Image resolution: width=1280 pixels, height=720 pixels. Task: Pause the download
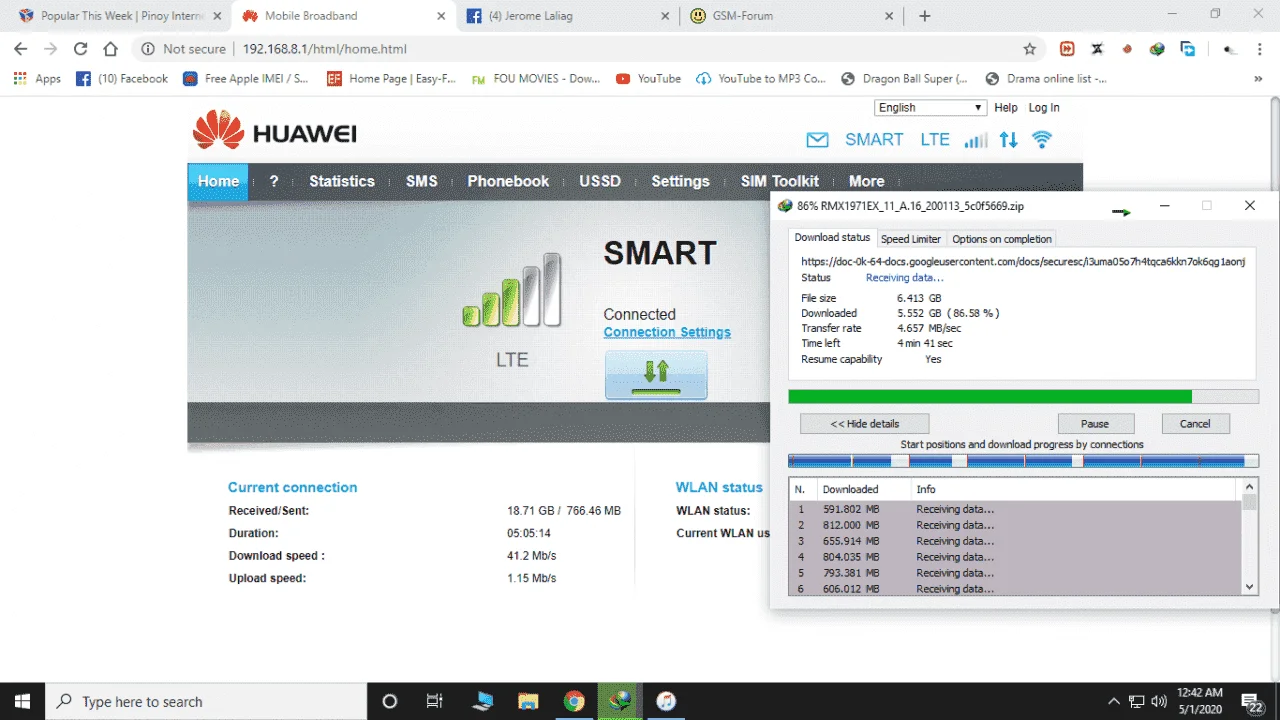[x=1095, y=423]
